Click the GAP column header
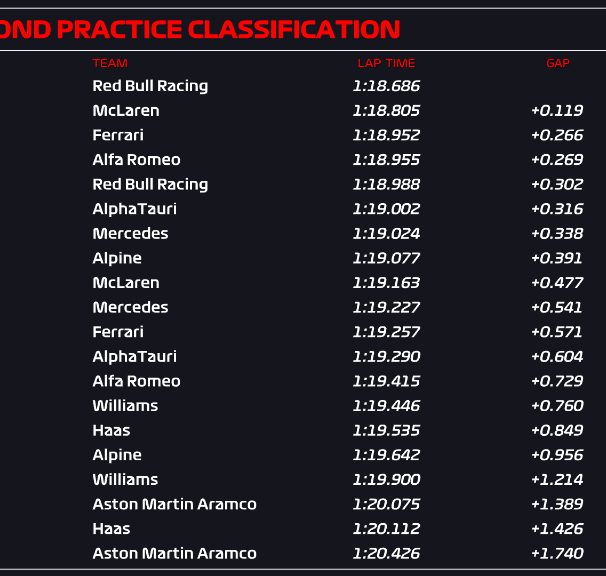Image resolution: width=606 pixels, height=576 pixels. tap(558, 63)
